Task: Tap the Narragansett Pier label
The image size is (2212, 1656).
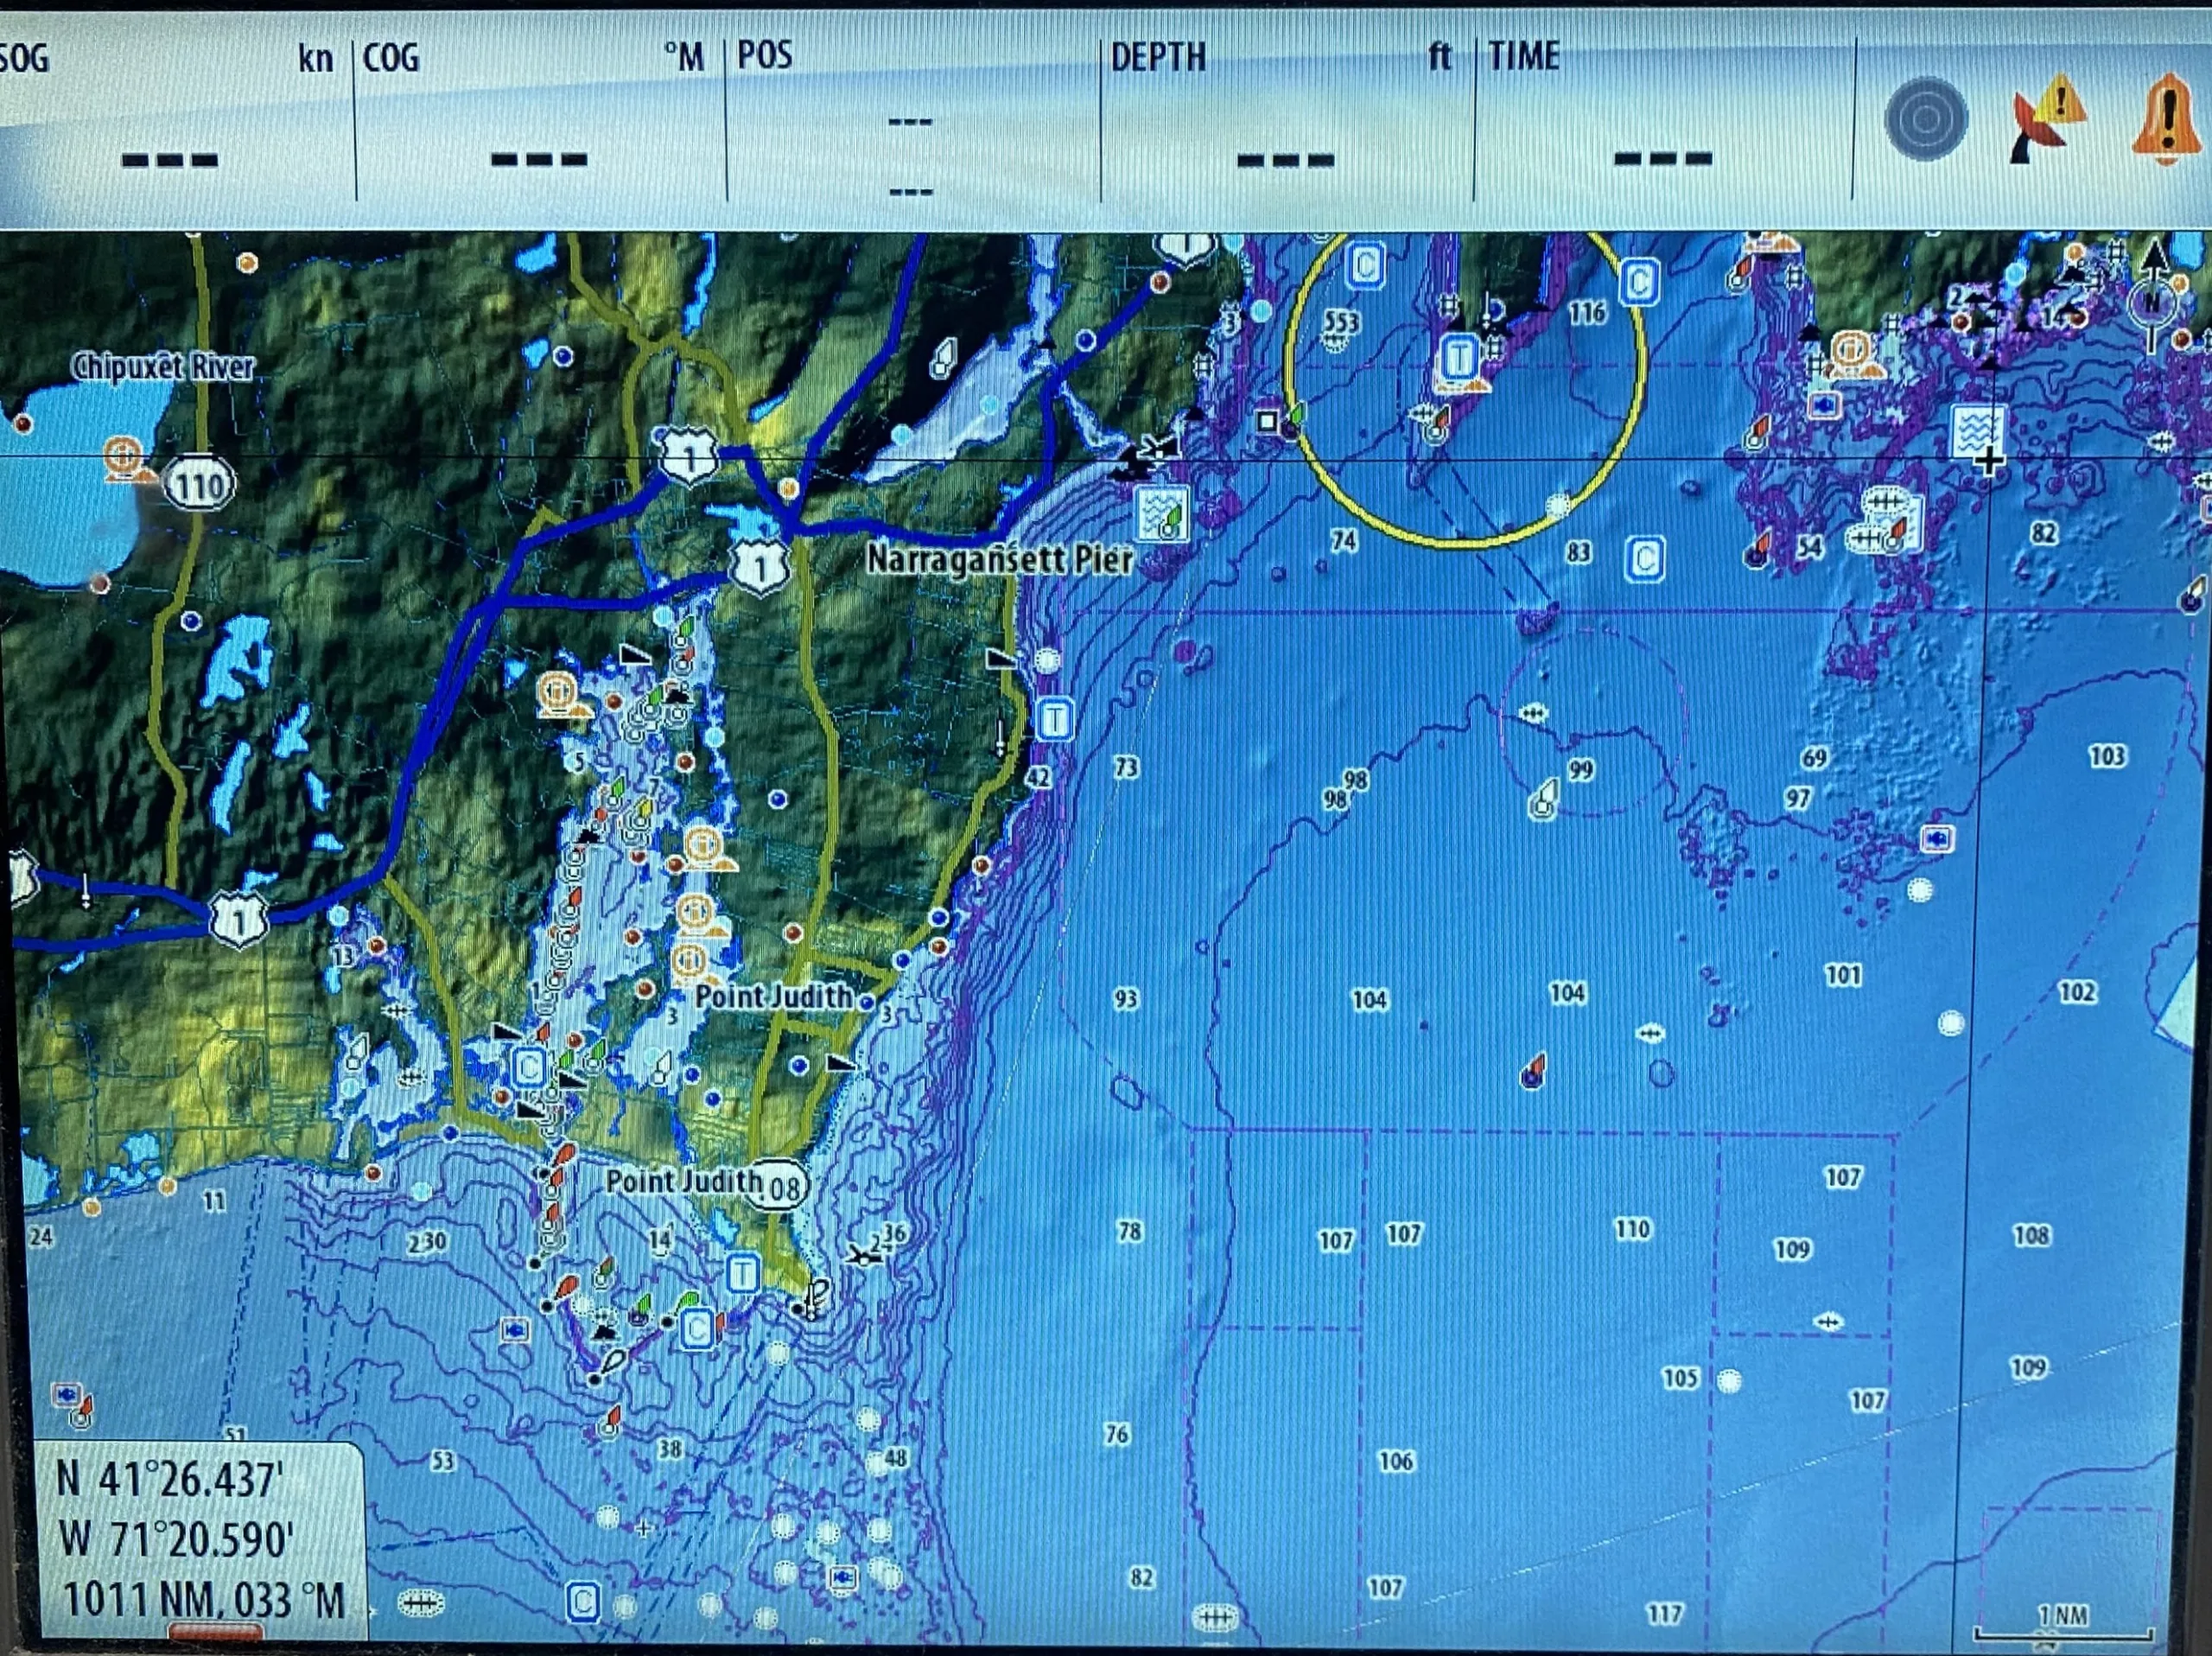Action: pos(1000,559)
